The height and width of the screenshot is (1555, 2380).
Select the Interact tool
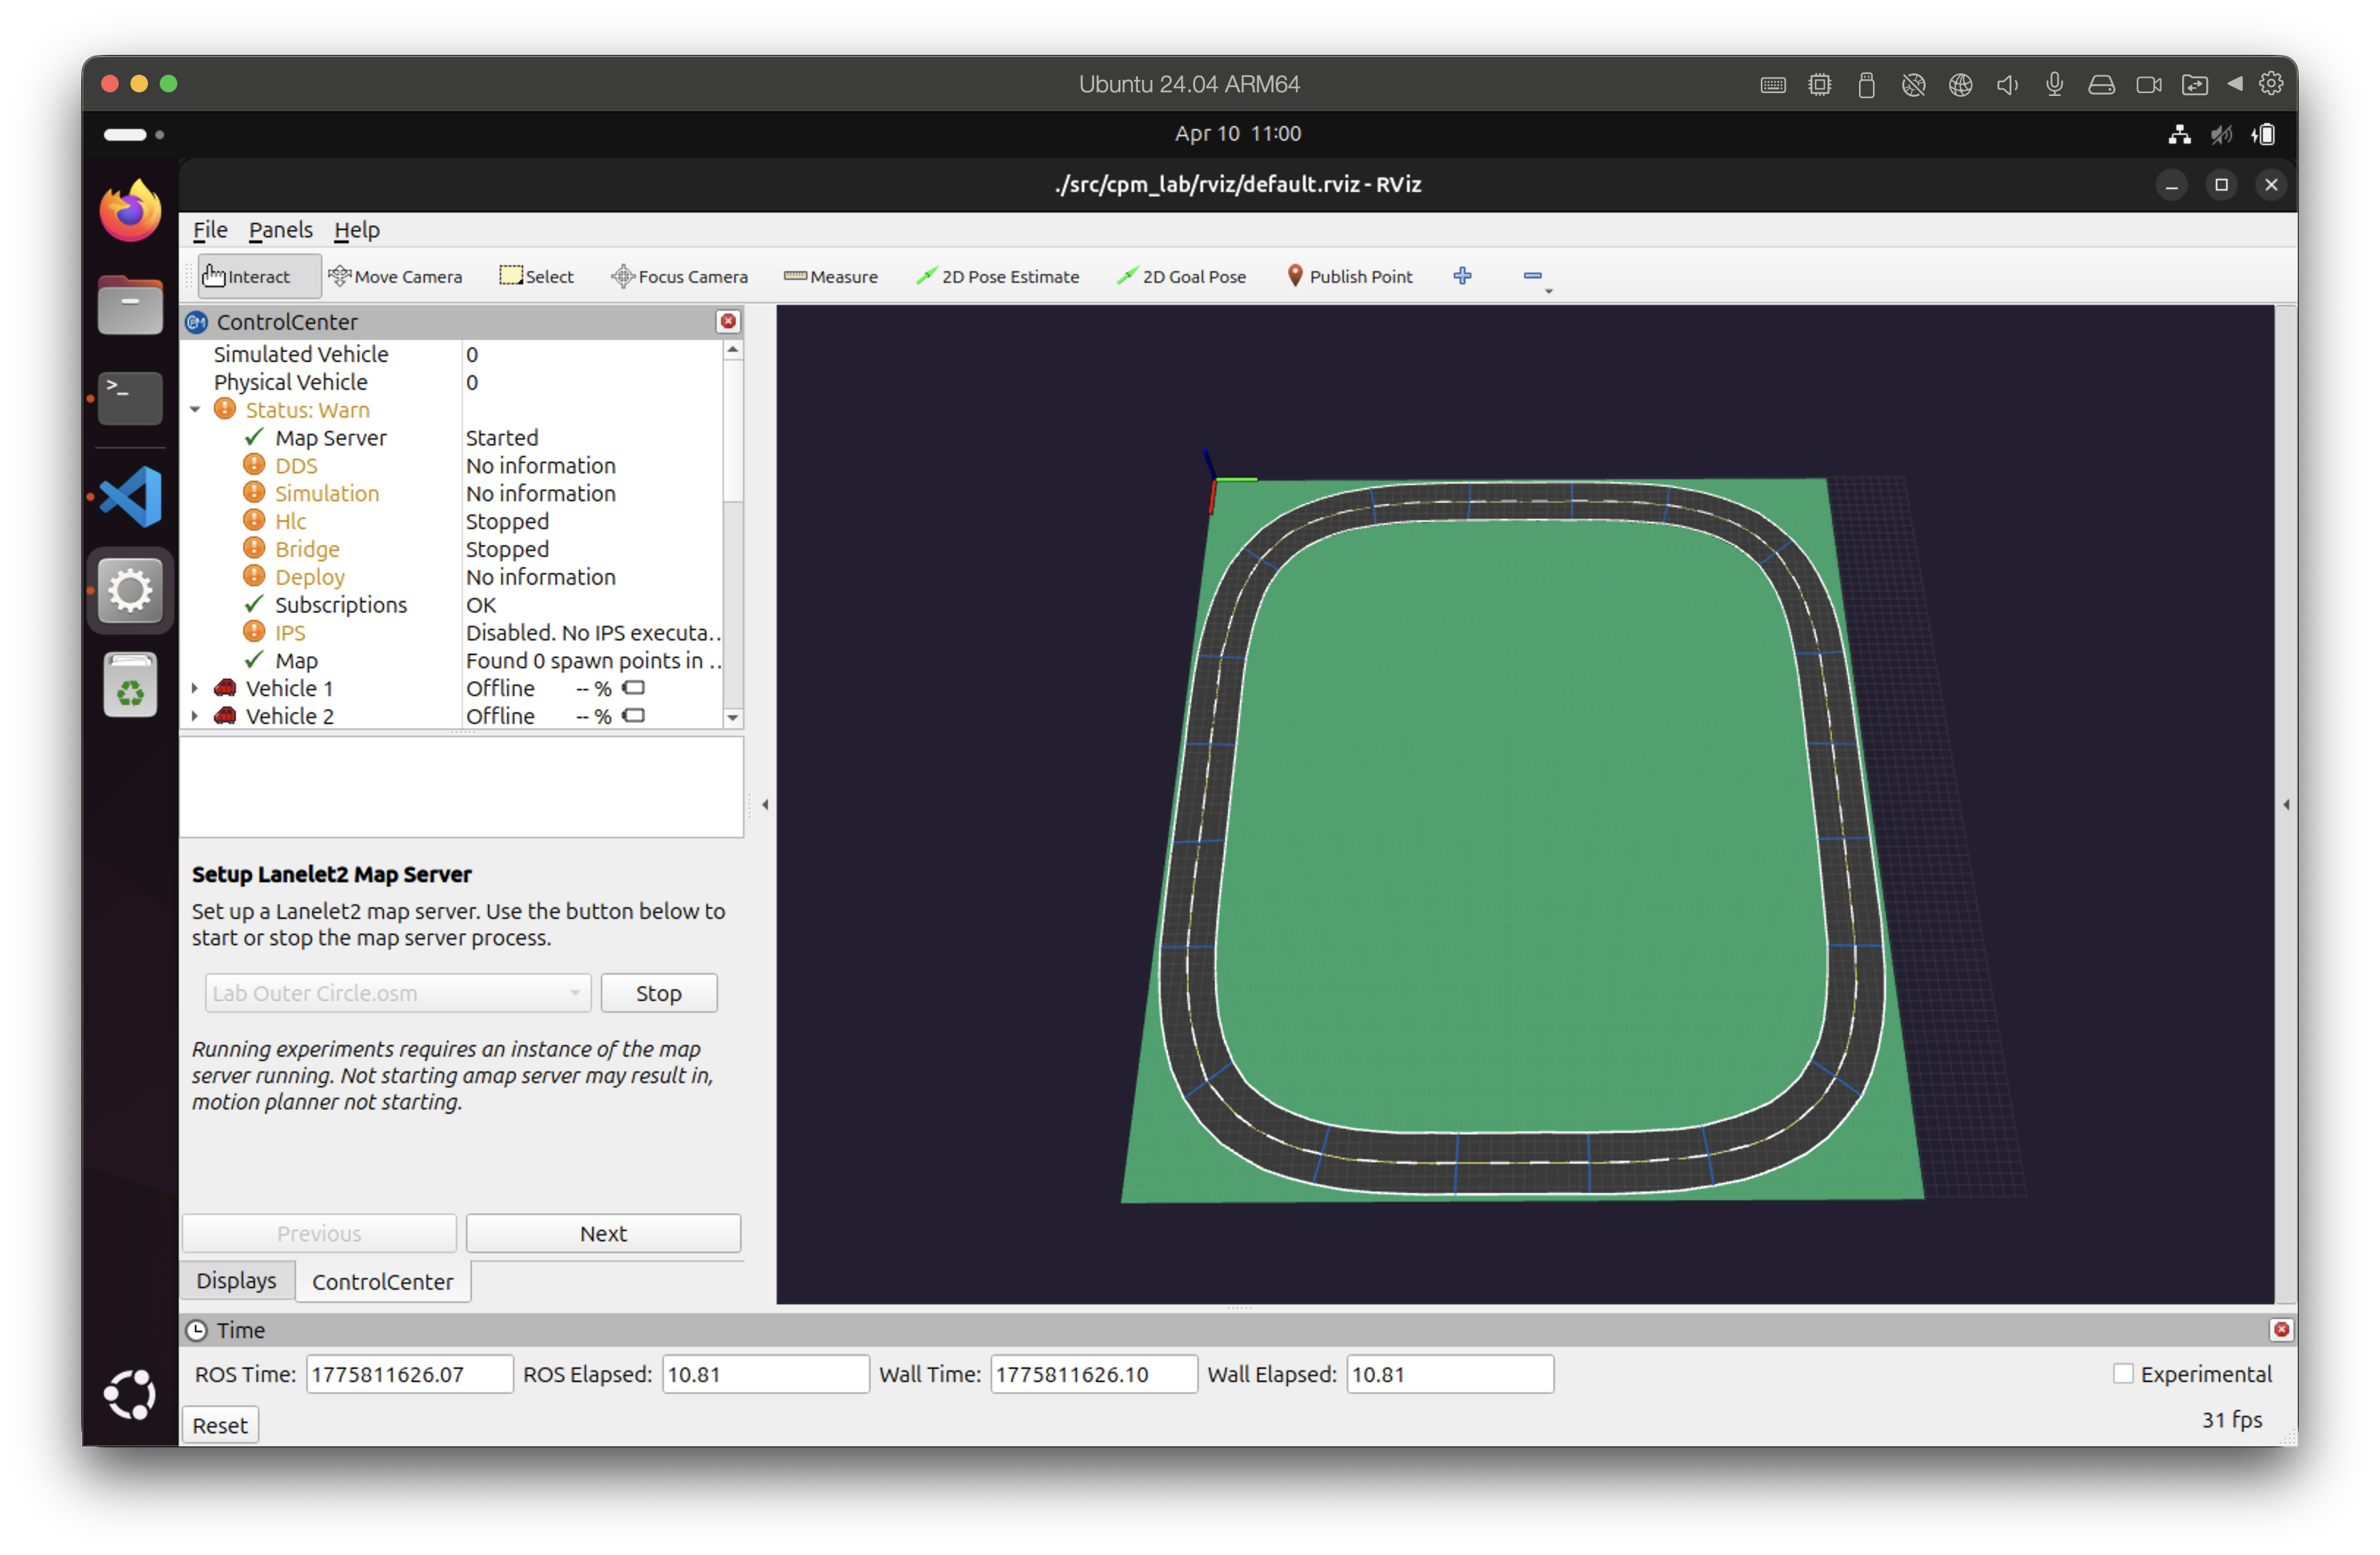coord(259,276)
